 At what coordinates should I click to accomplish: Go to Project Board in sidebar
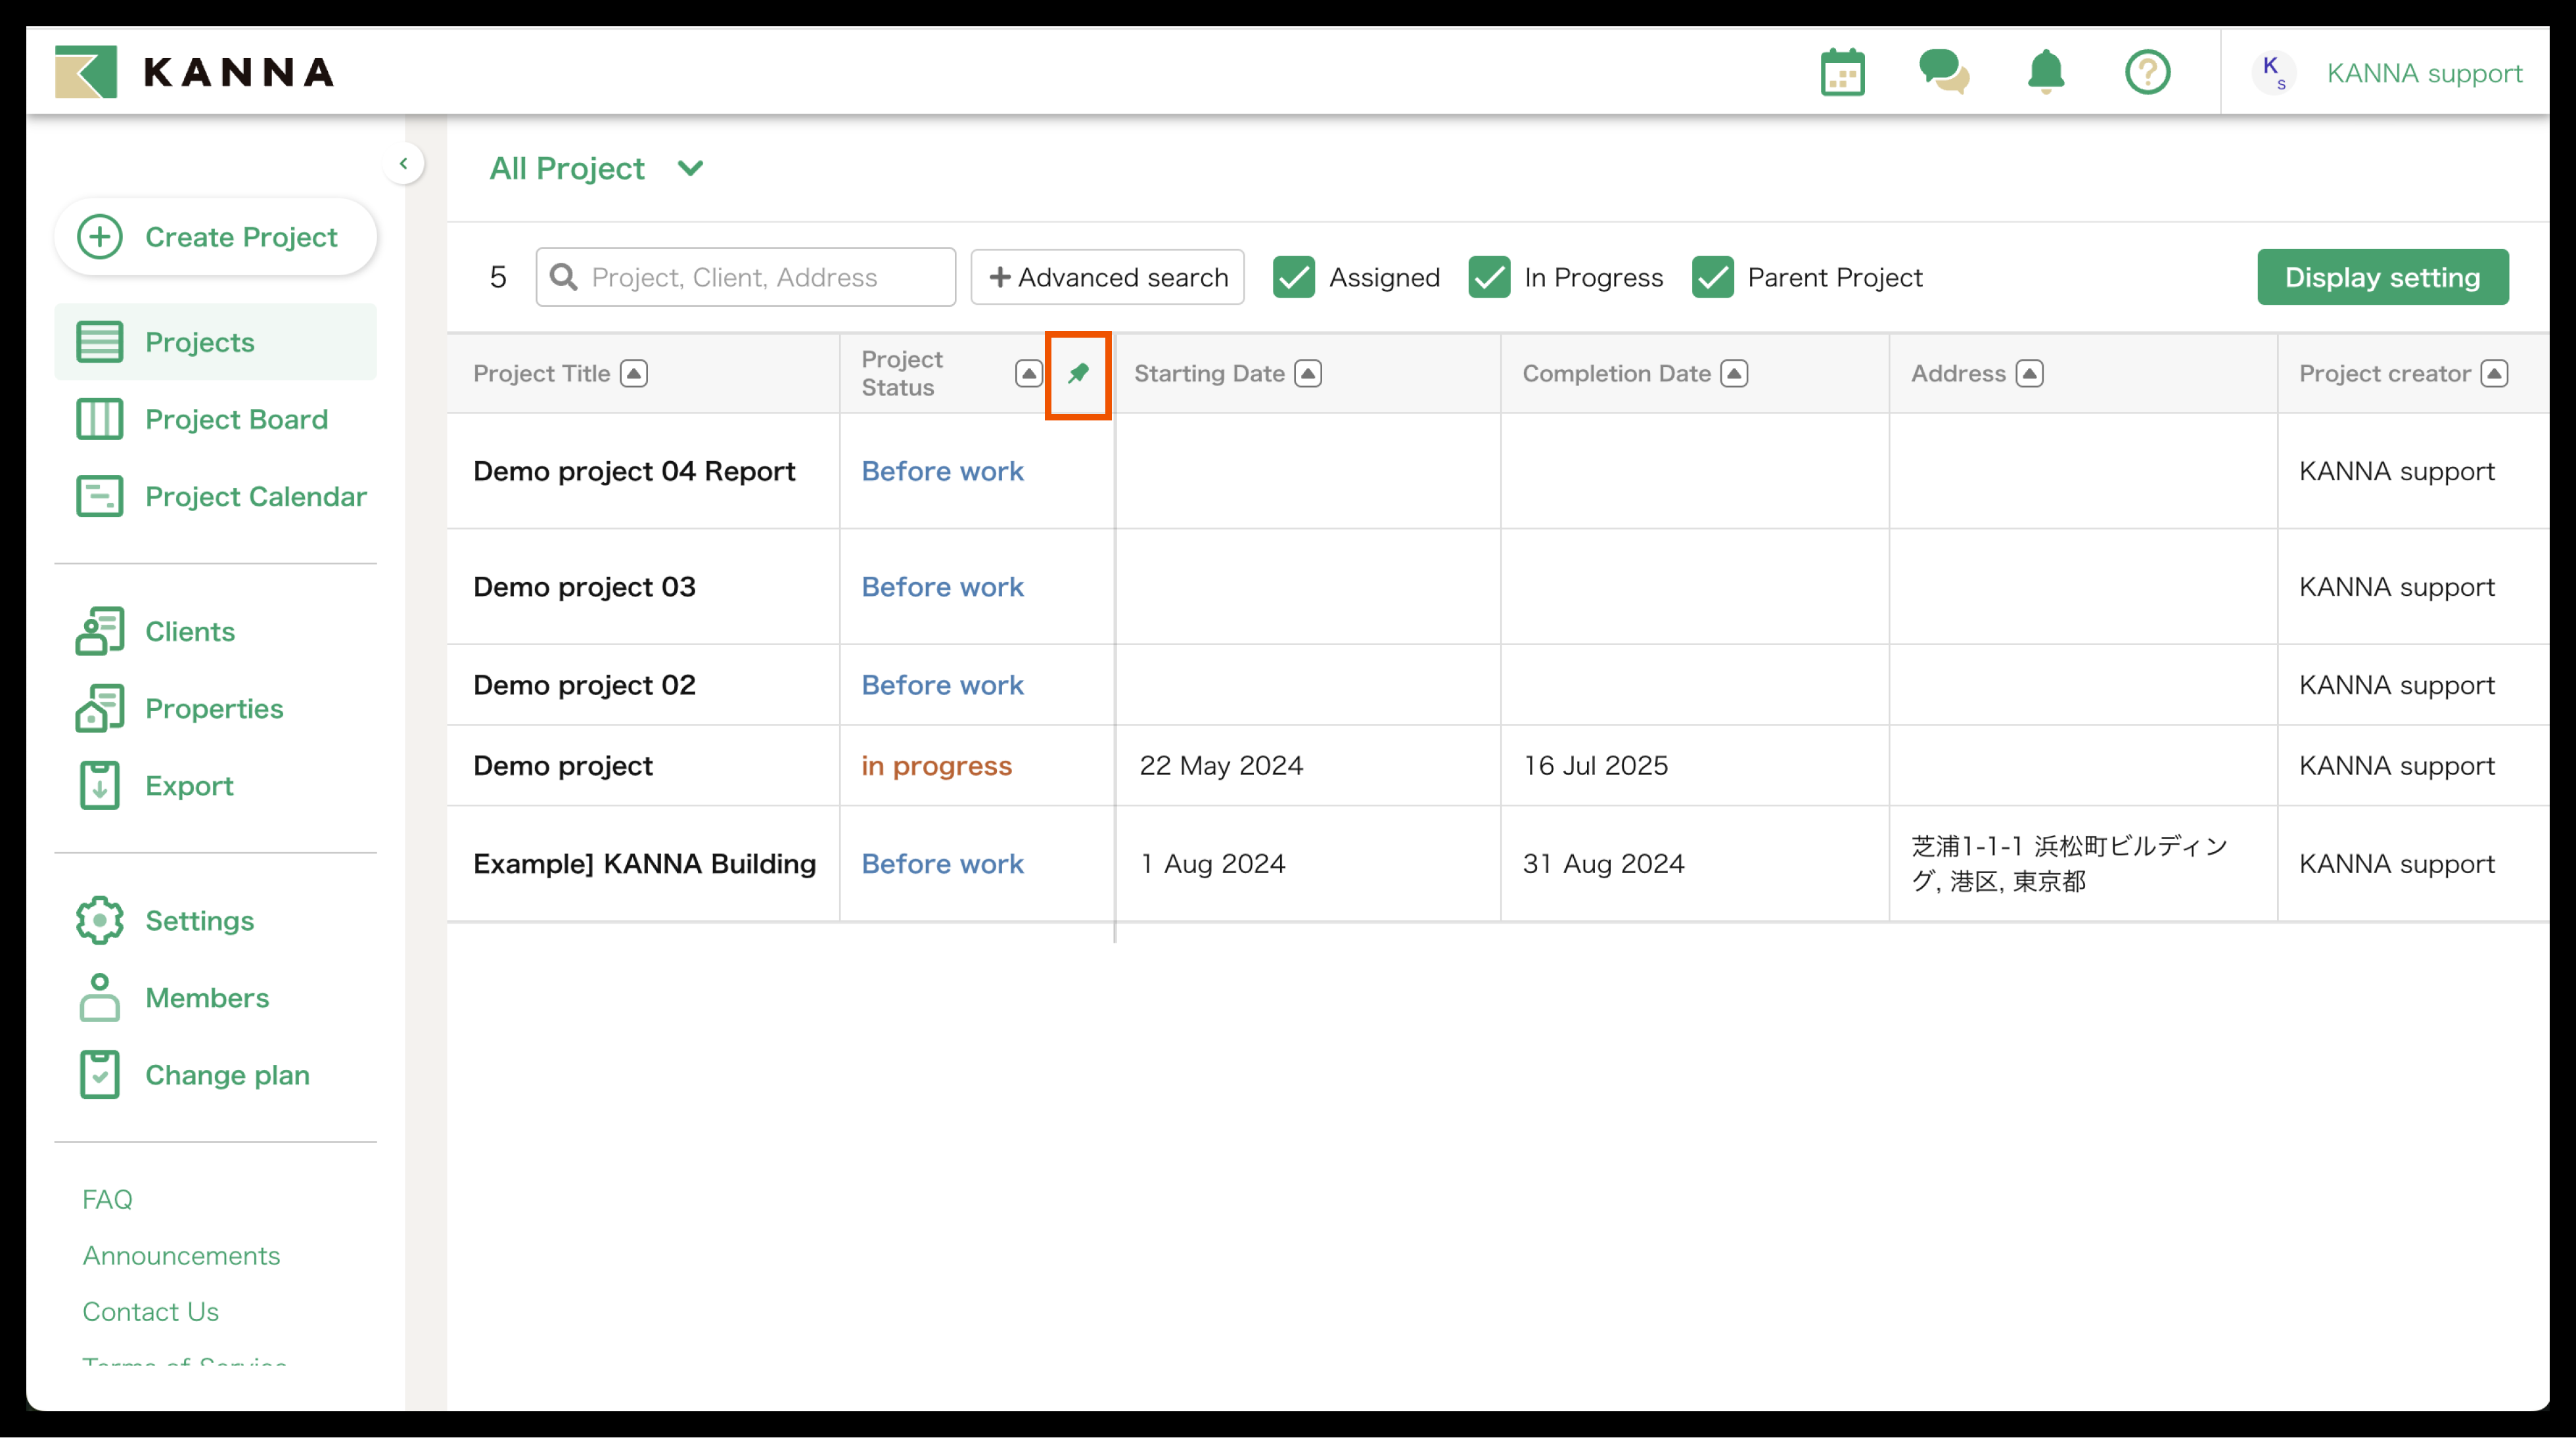[x=235, y=419]
